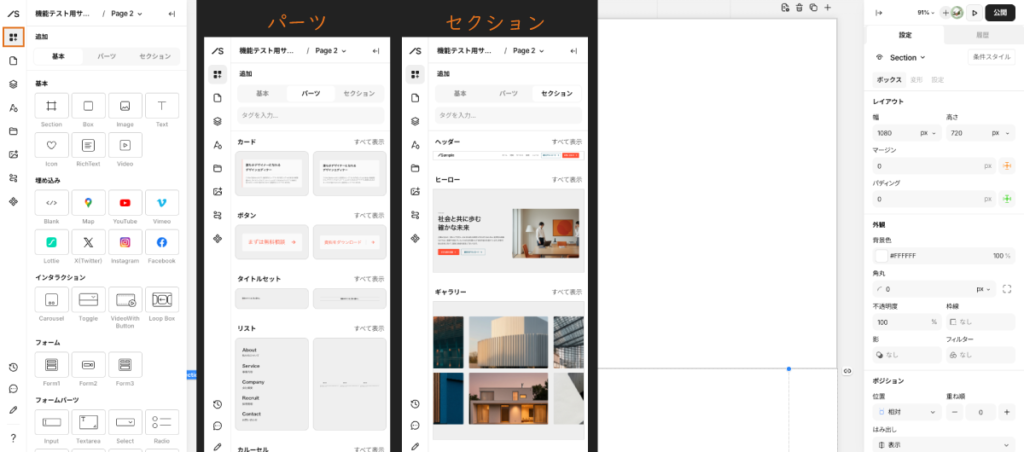
Task: Add a Box element
Action: [88, 106]
